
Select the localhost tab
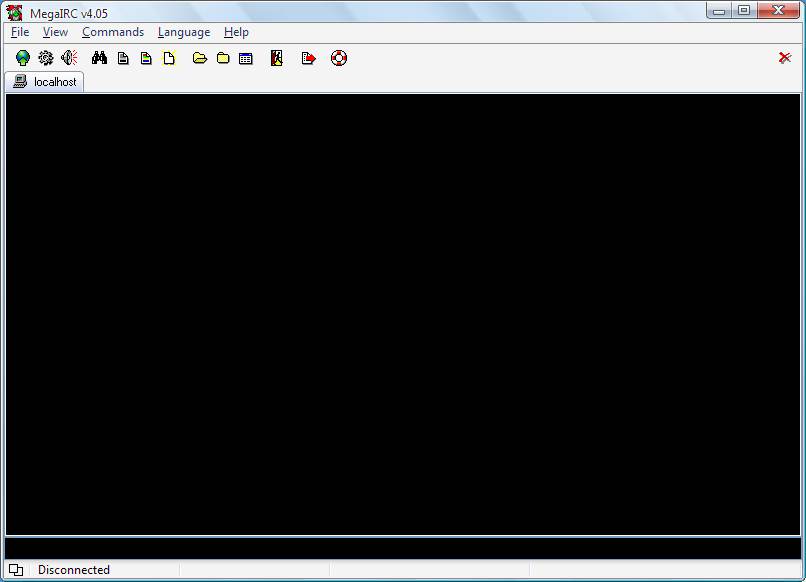44,82
